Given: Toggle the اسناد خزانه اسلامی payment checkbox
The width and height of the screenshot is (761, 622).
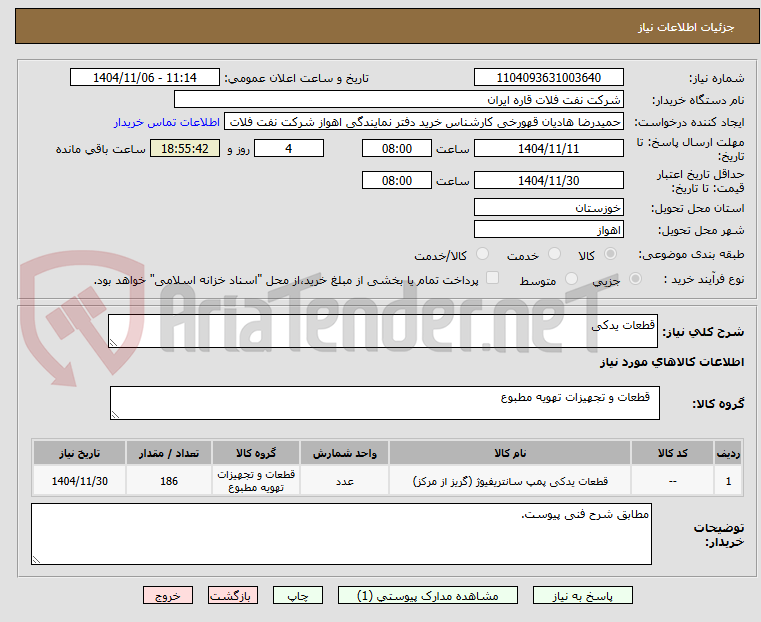Looking at the screenshot, I should (493, 278).
